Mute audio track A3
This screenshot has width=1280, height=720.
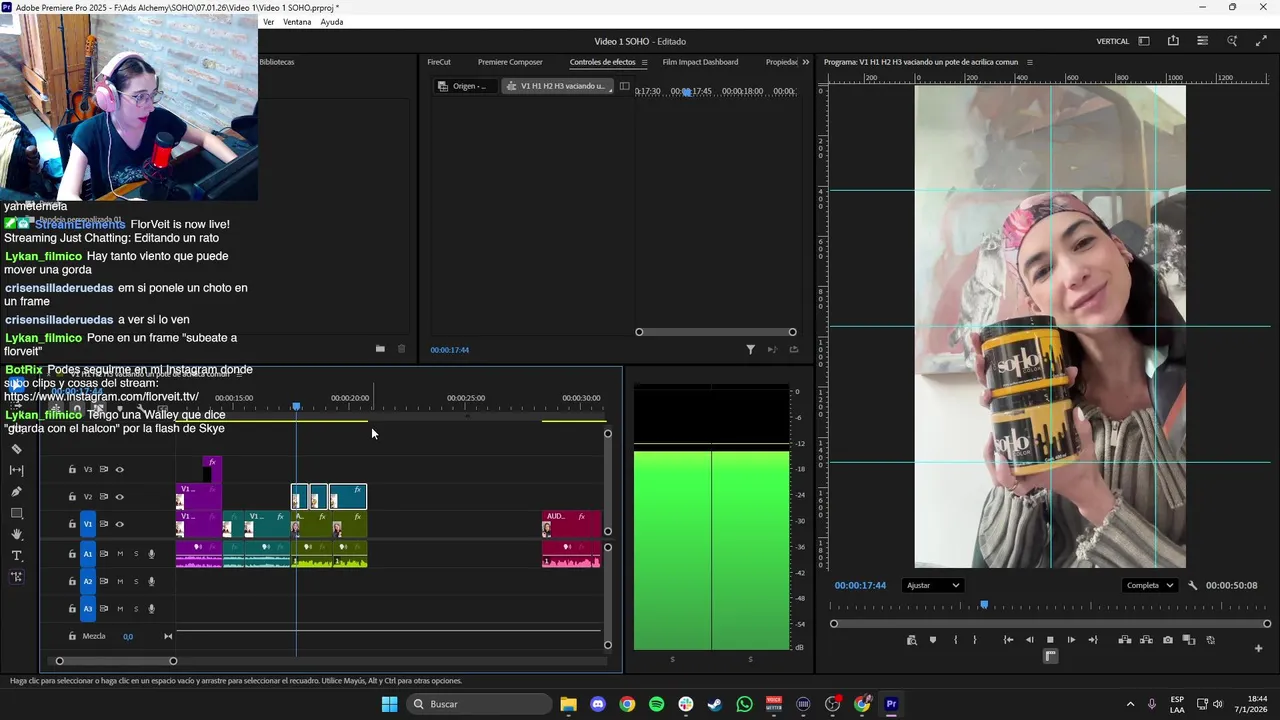pyautogui.click(x=120, y=609)
